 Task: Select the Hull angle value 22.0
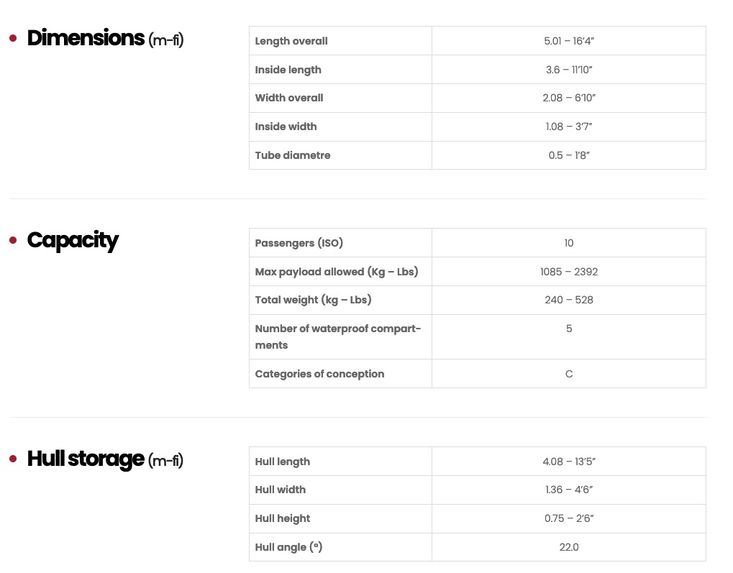click(x=568, y=547)
